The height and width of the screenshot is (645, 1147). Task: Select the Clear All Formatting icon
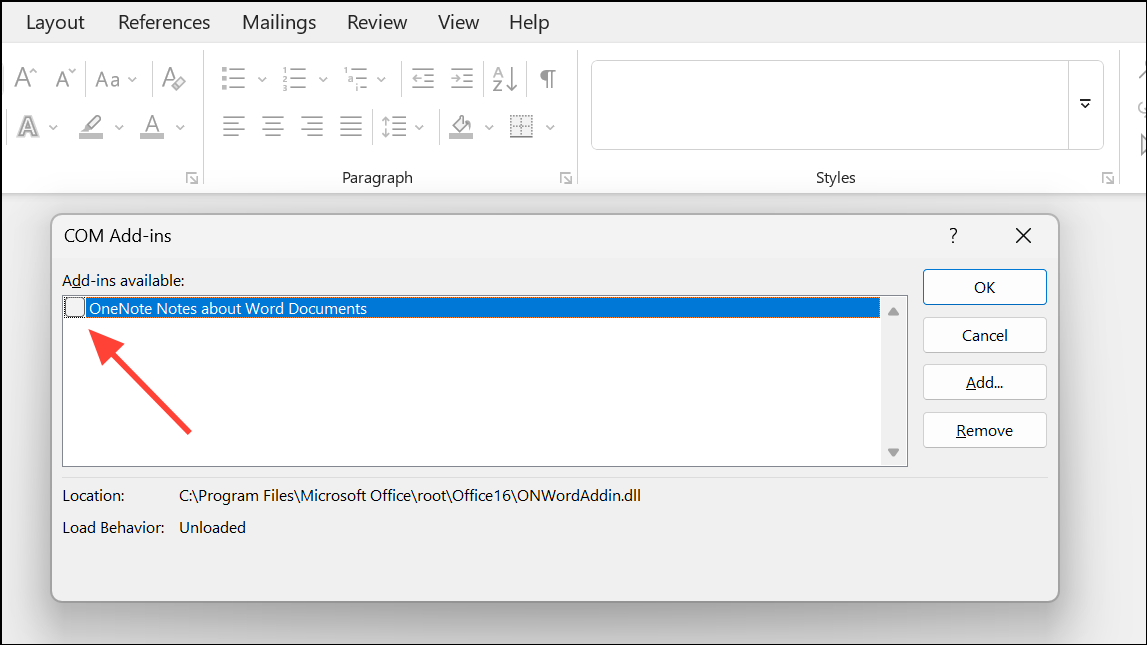(174, 77)
